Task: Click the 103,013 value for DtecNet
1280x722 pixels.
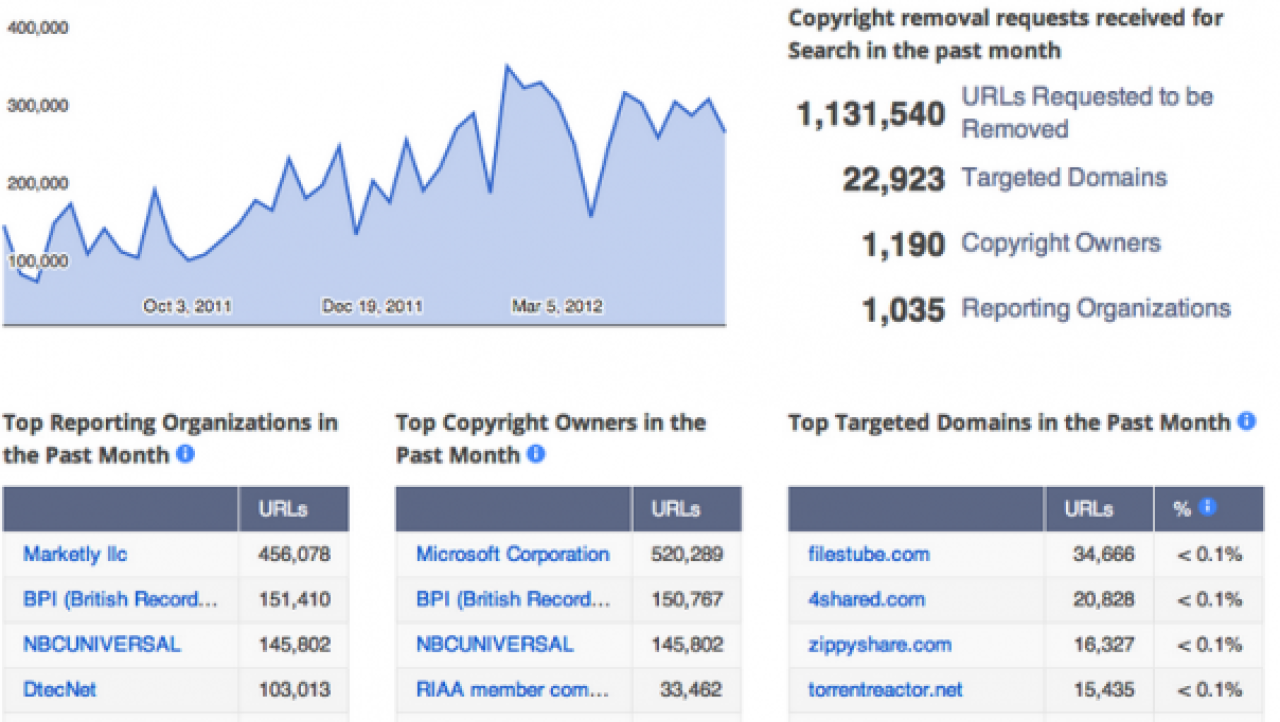Action: tap(295, 690)
